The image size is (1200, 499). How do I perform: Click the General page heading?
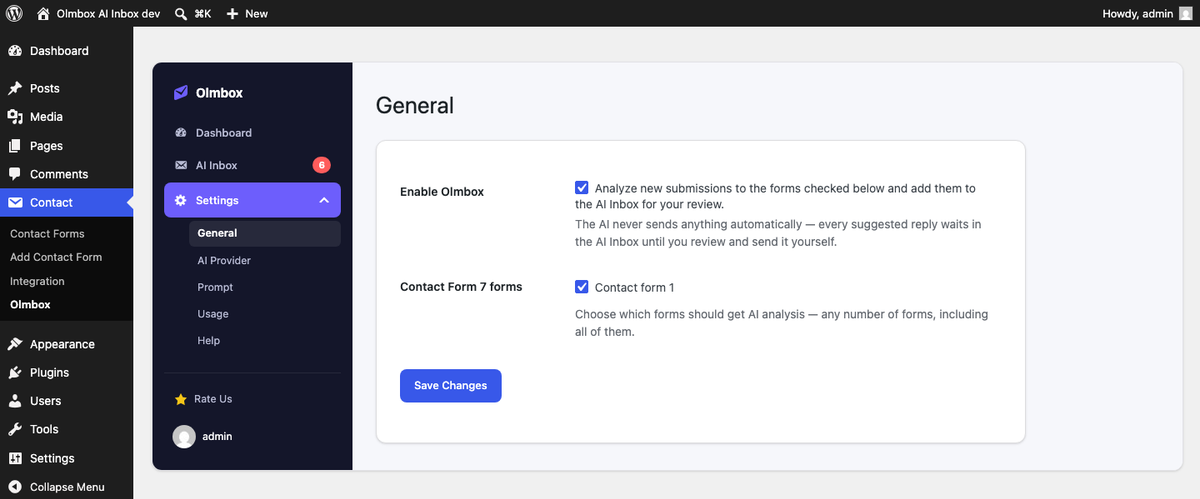point(415,106)
